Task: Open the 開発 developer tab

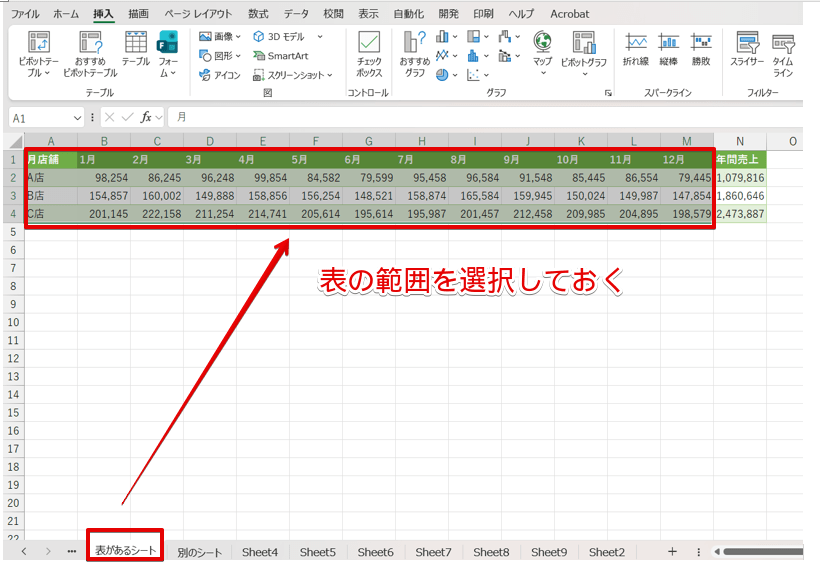Action: click(x=448, y=14)
